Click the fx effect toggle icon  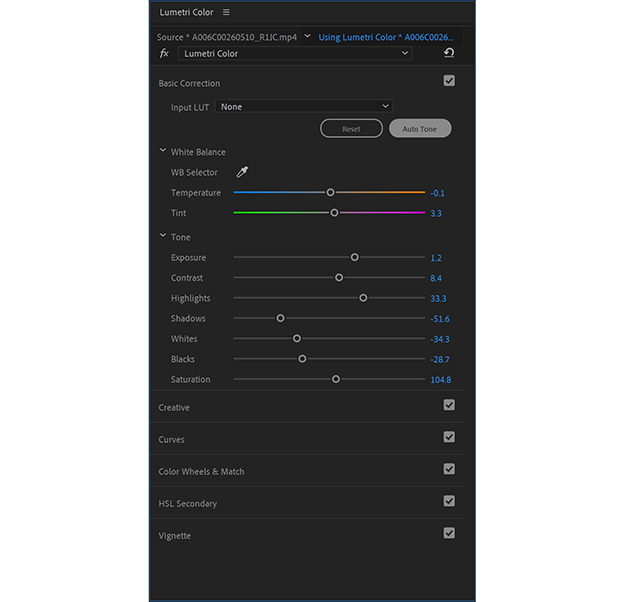(x=164, y=53)
